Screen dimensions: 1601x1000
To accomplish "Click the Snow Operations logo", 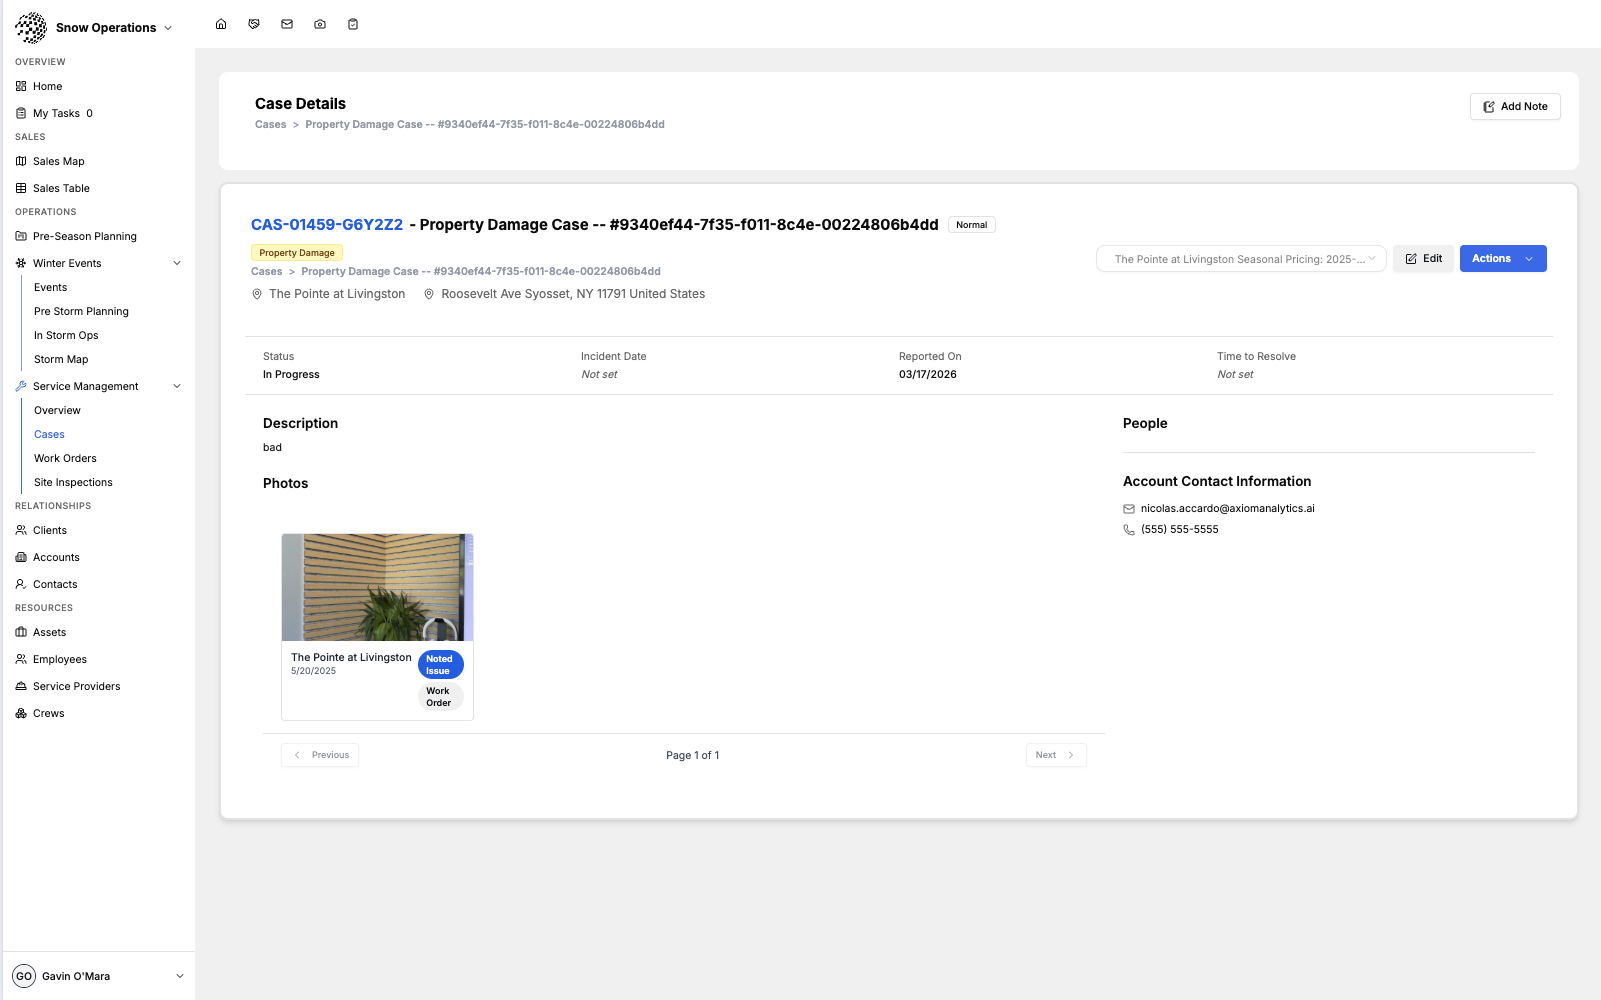I will click(x=31, y=28).
